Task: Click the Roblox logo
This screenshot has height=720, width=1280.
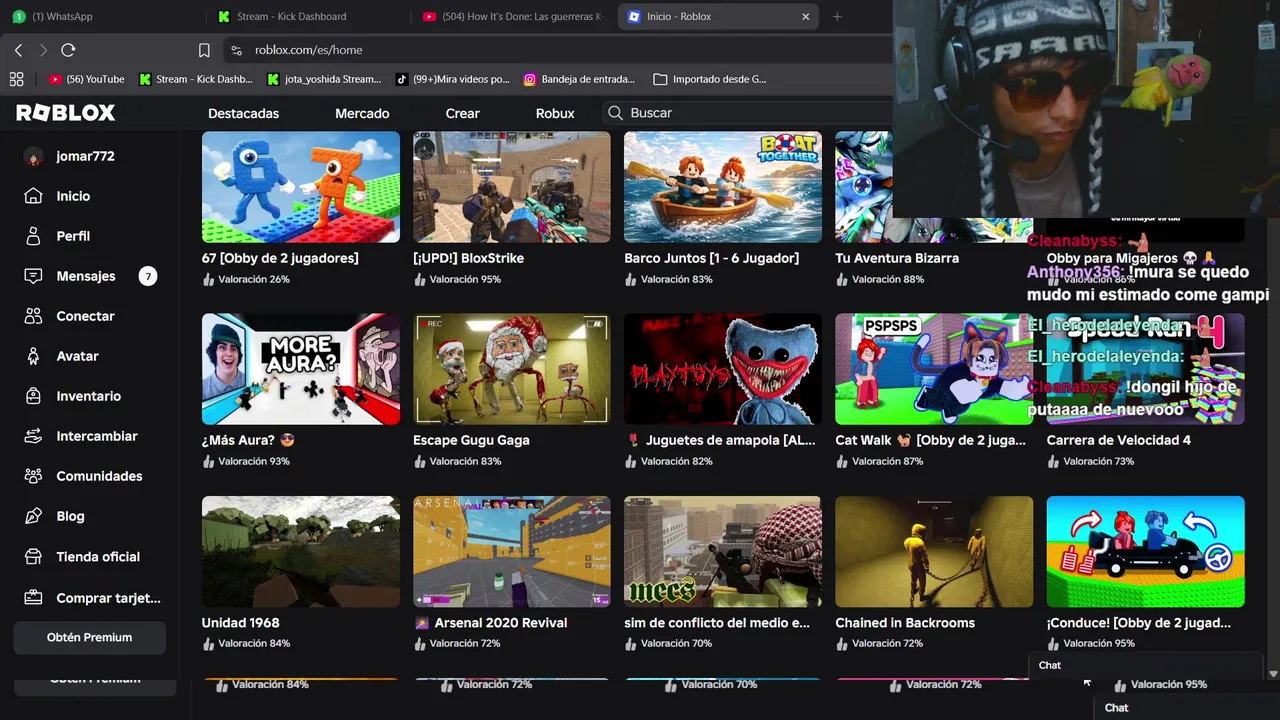Action: pyautogui.click(x=66, y=113)
